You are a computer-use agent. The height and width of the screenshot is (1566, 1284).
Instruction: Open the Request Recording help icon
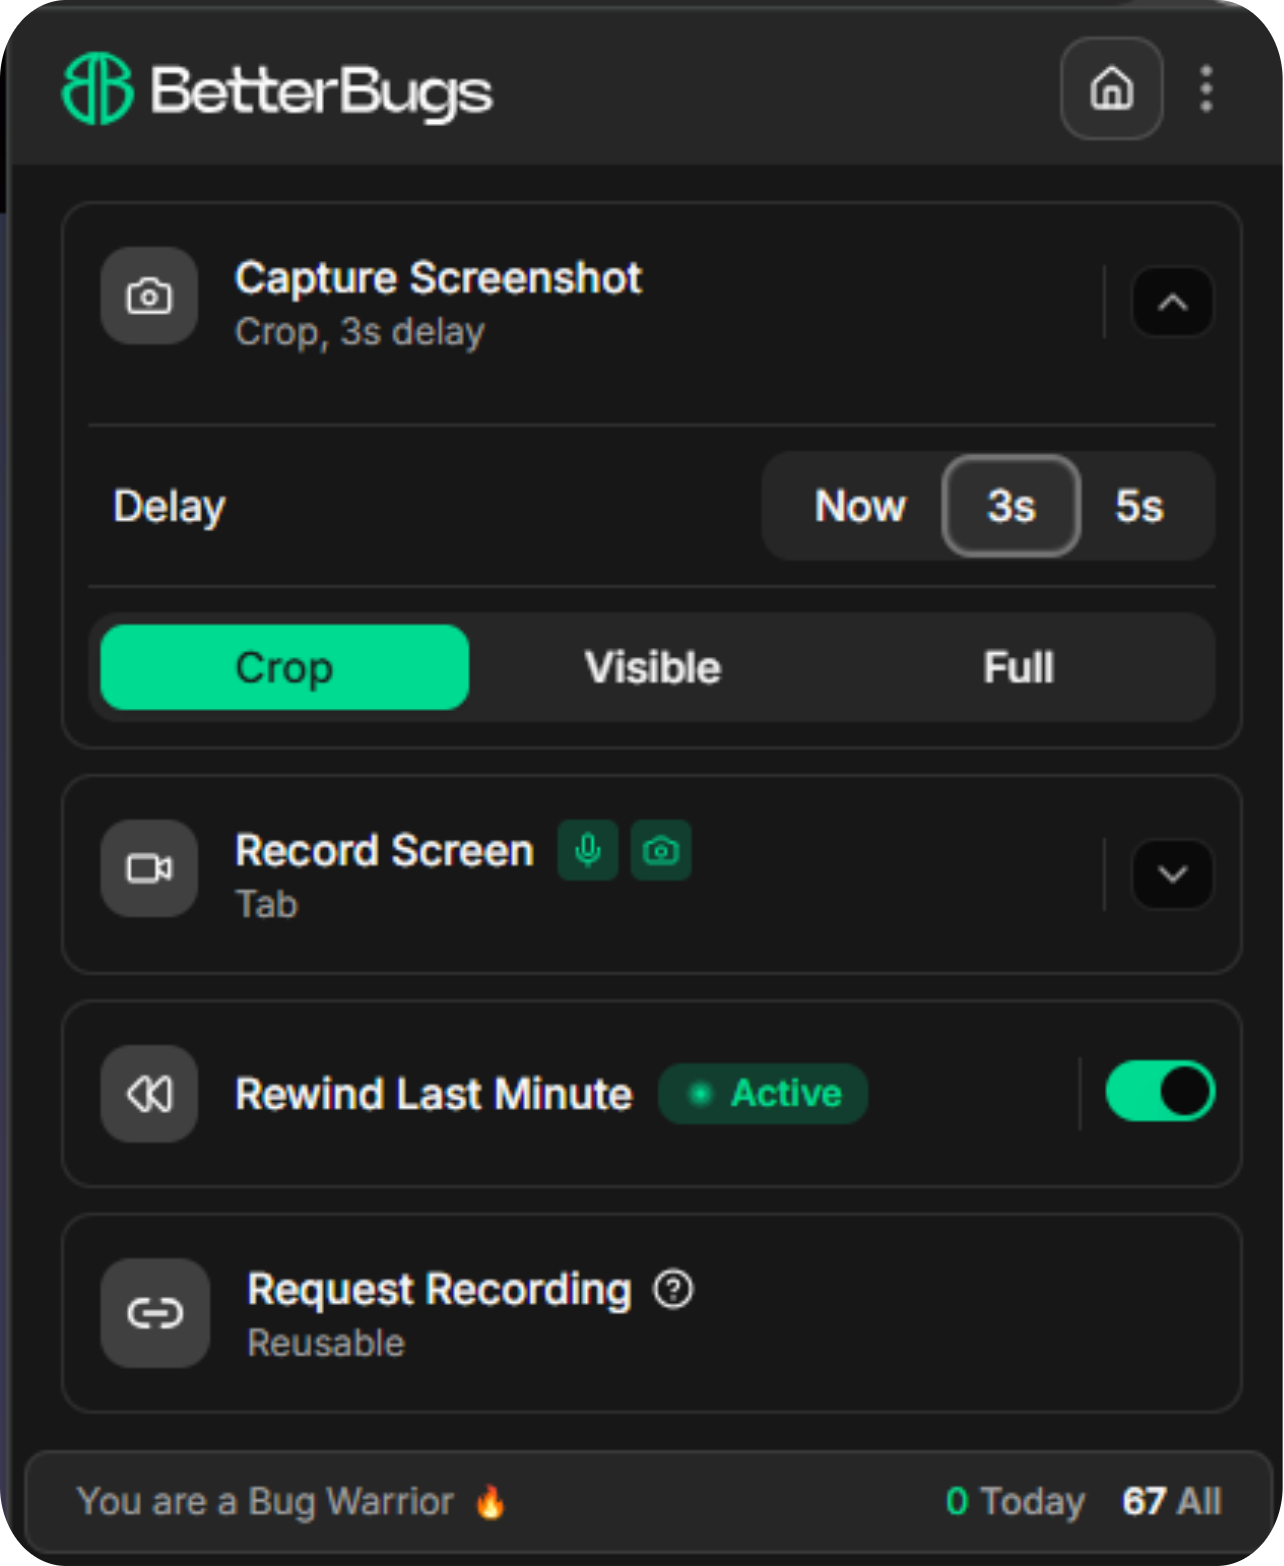(x=673, y=1289)
